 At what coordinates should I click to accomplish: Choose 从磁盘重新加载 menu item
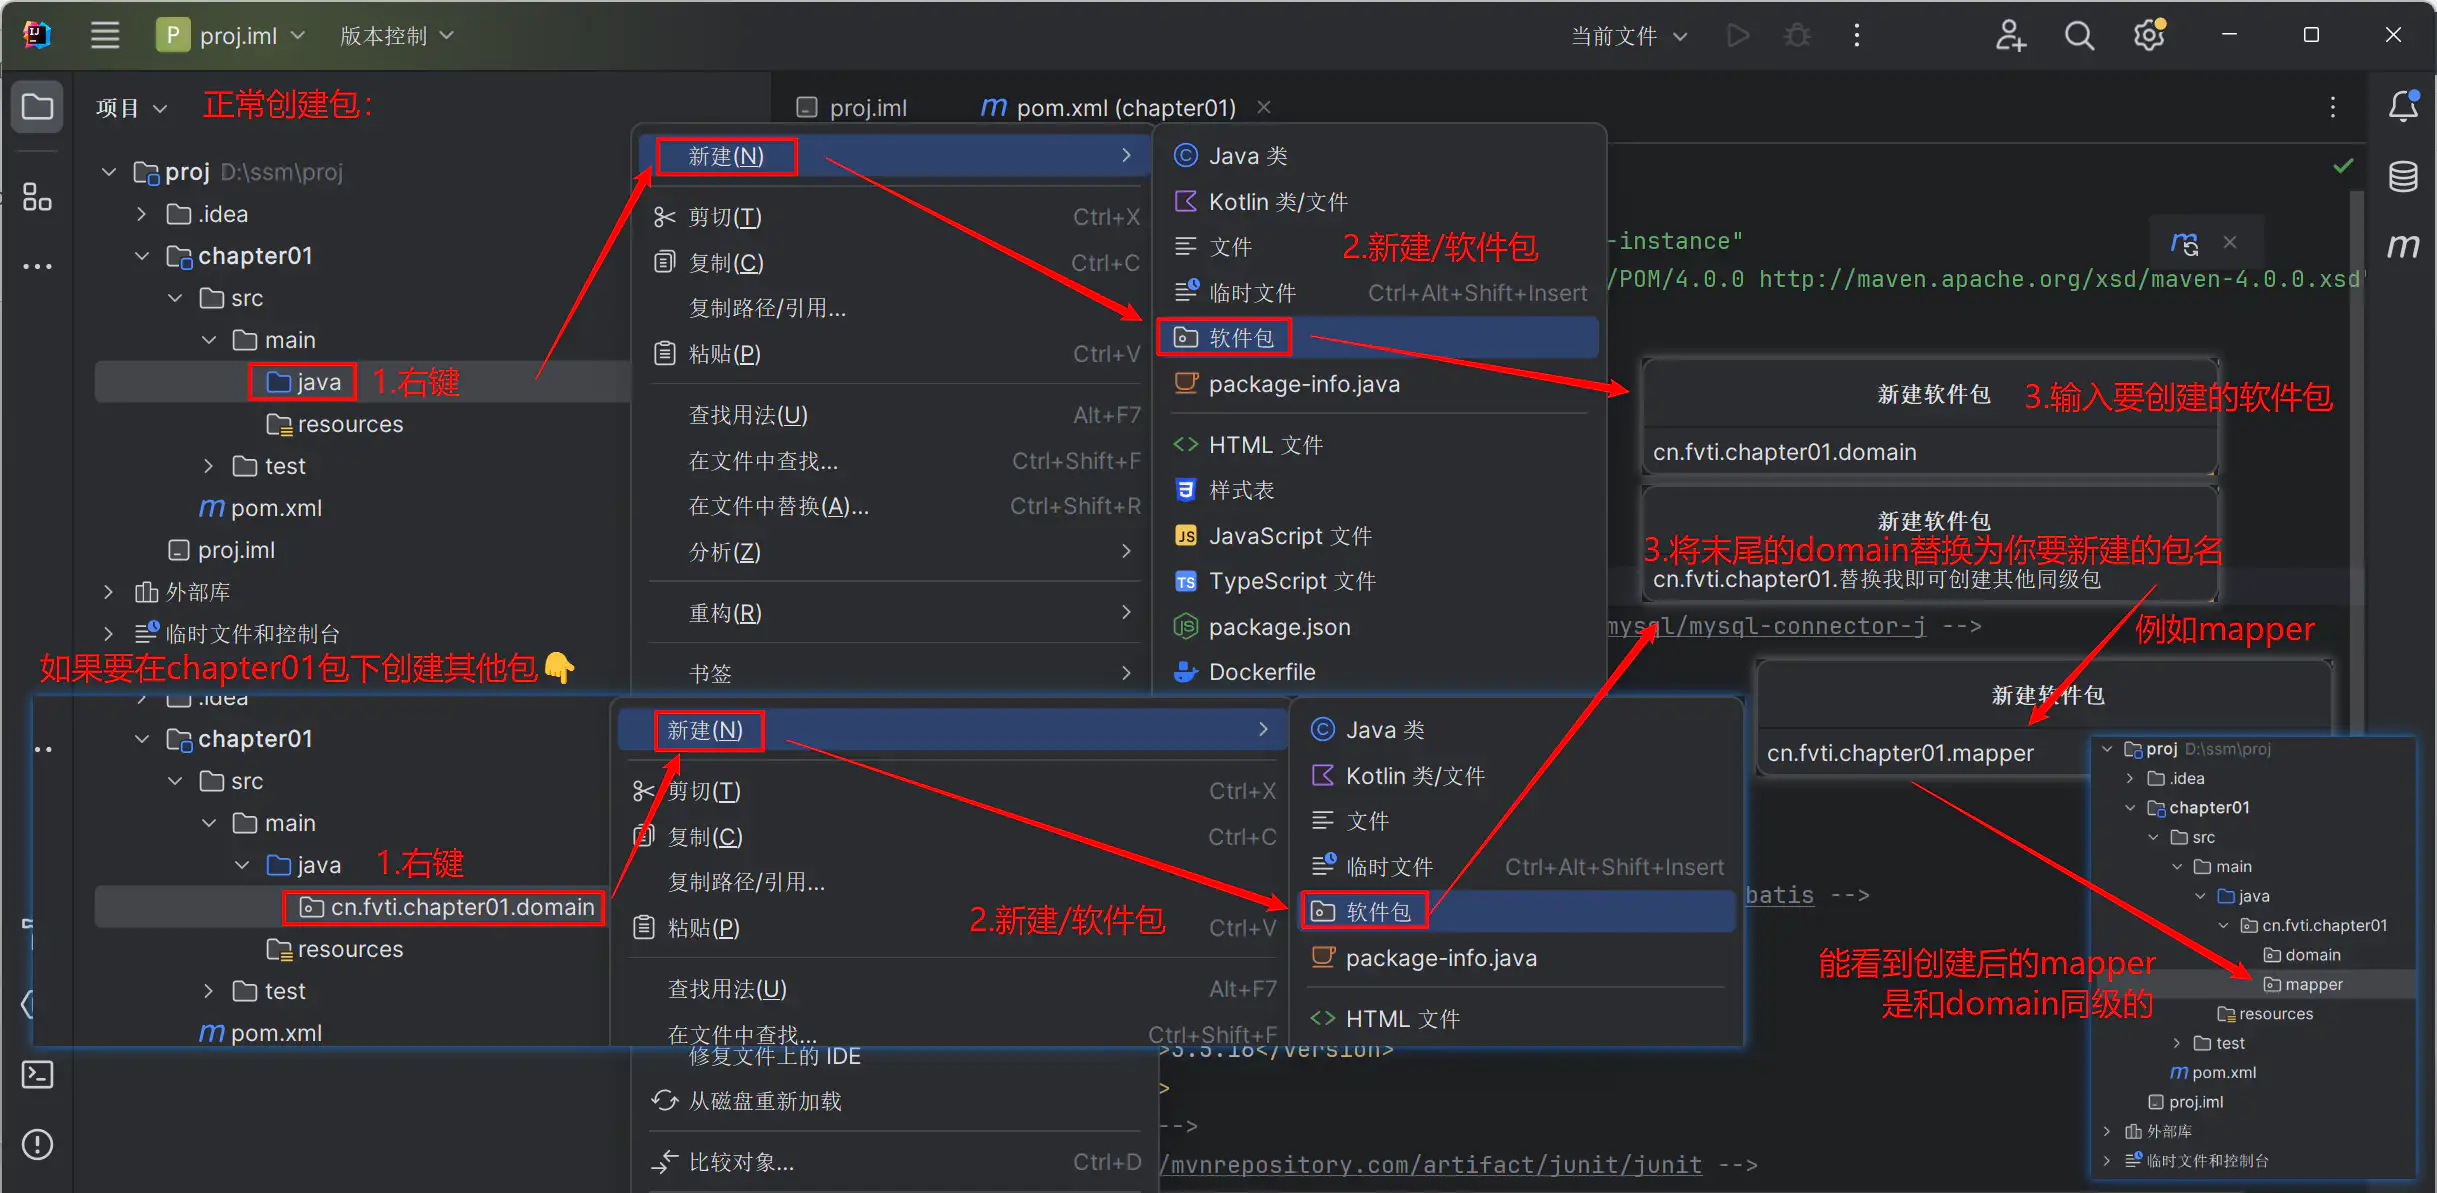[x=893, y=1101]
